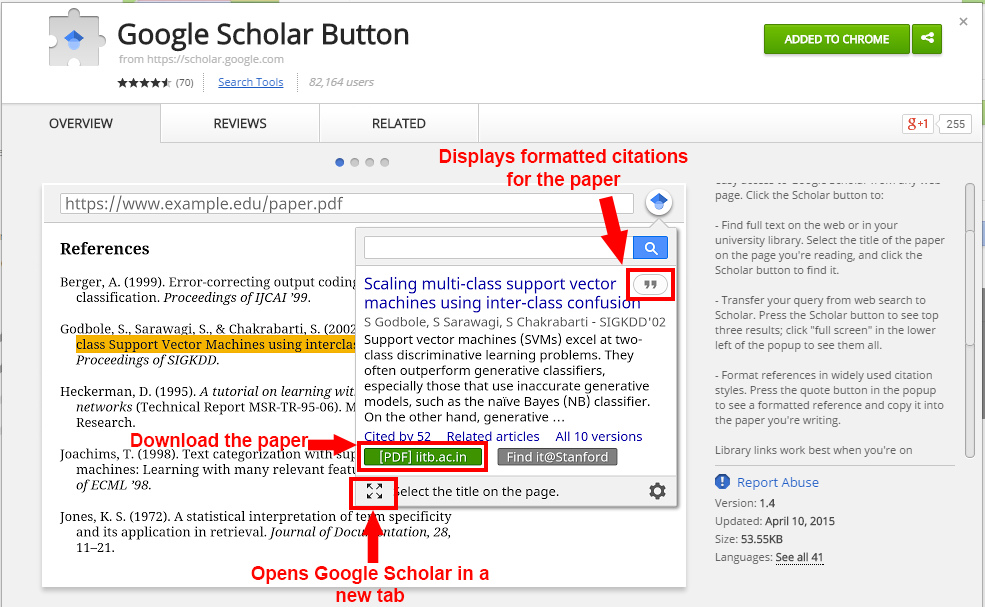The height and width of the screenshot is (607, 985).
Task: Click the Scholar popup search field
Action: [498, 248]
